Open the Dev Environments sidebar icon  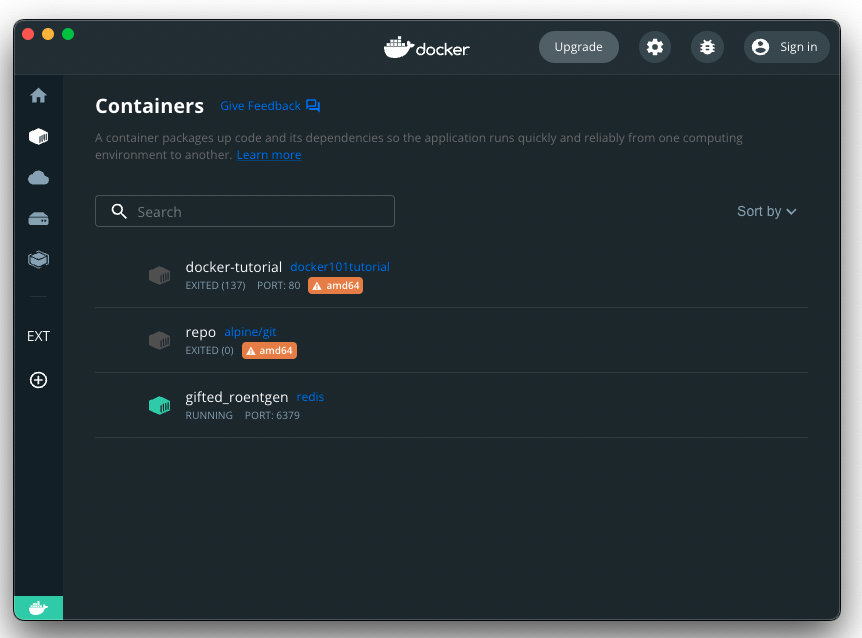(x=38, y=259)
